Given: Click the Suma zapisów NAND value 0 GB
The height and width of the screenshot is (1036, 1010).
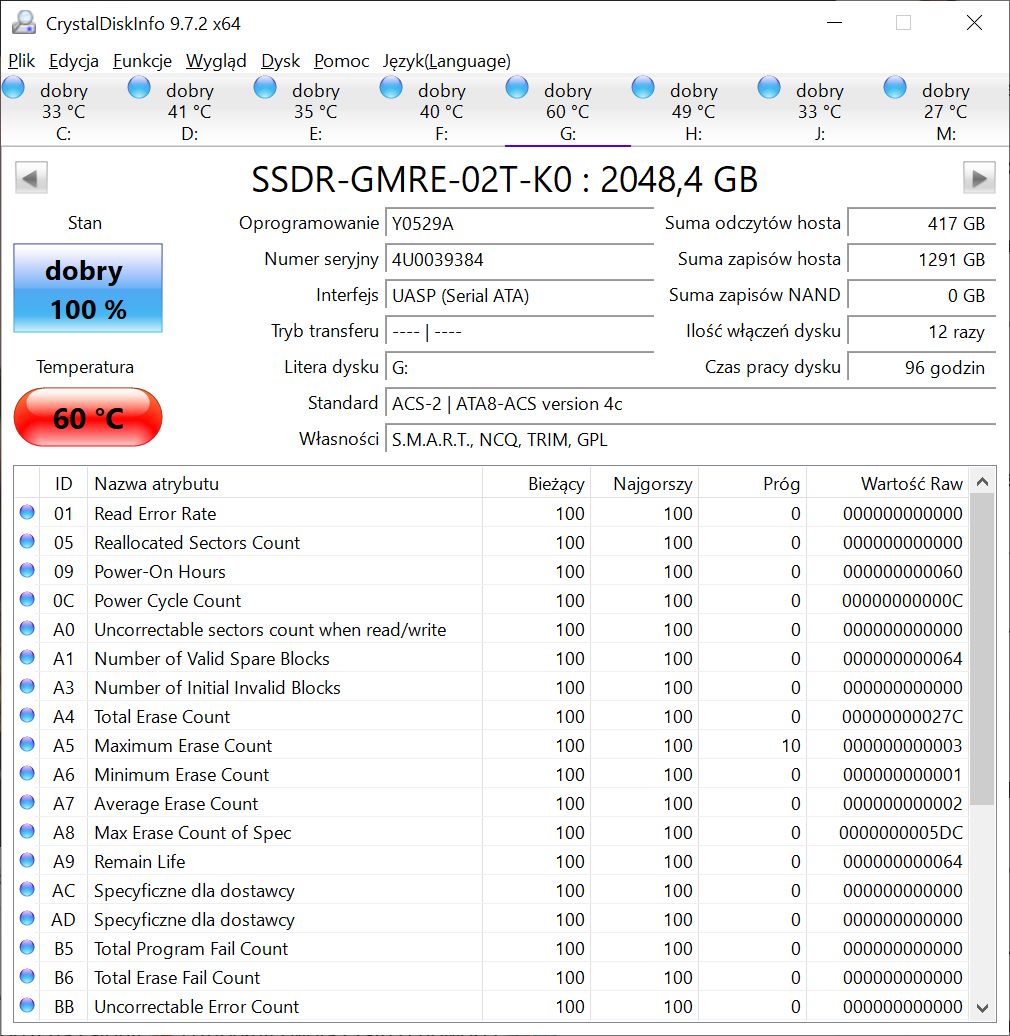Looking at the screenshot, I should tap(921, 295).
